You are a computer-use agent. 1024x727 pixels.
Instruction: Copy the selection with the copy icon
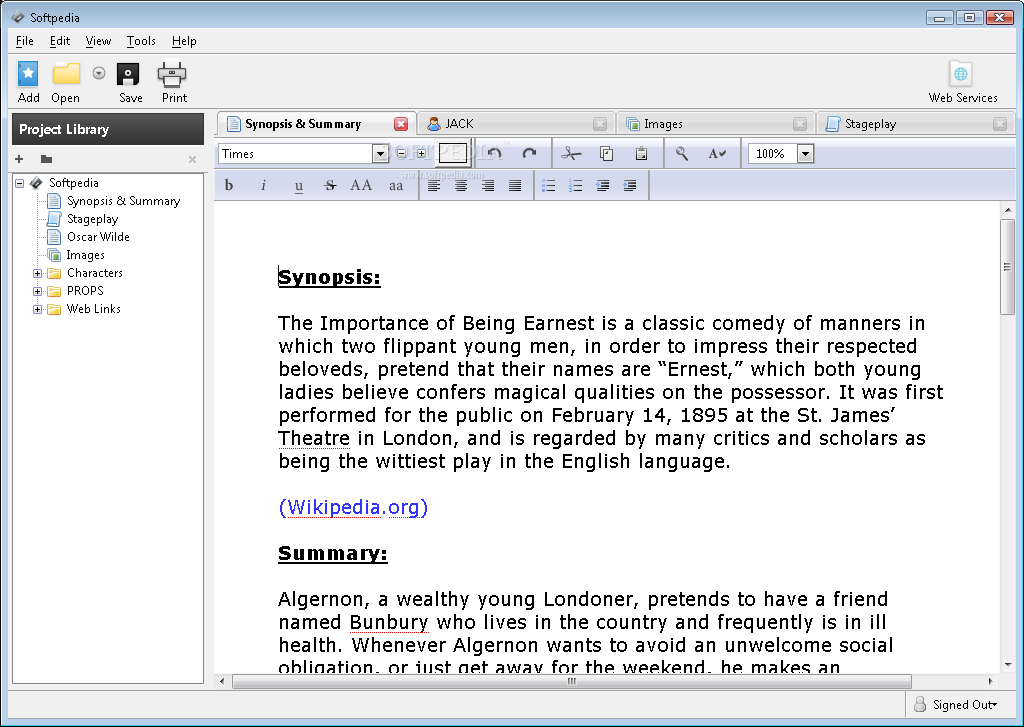coord(607,153)
